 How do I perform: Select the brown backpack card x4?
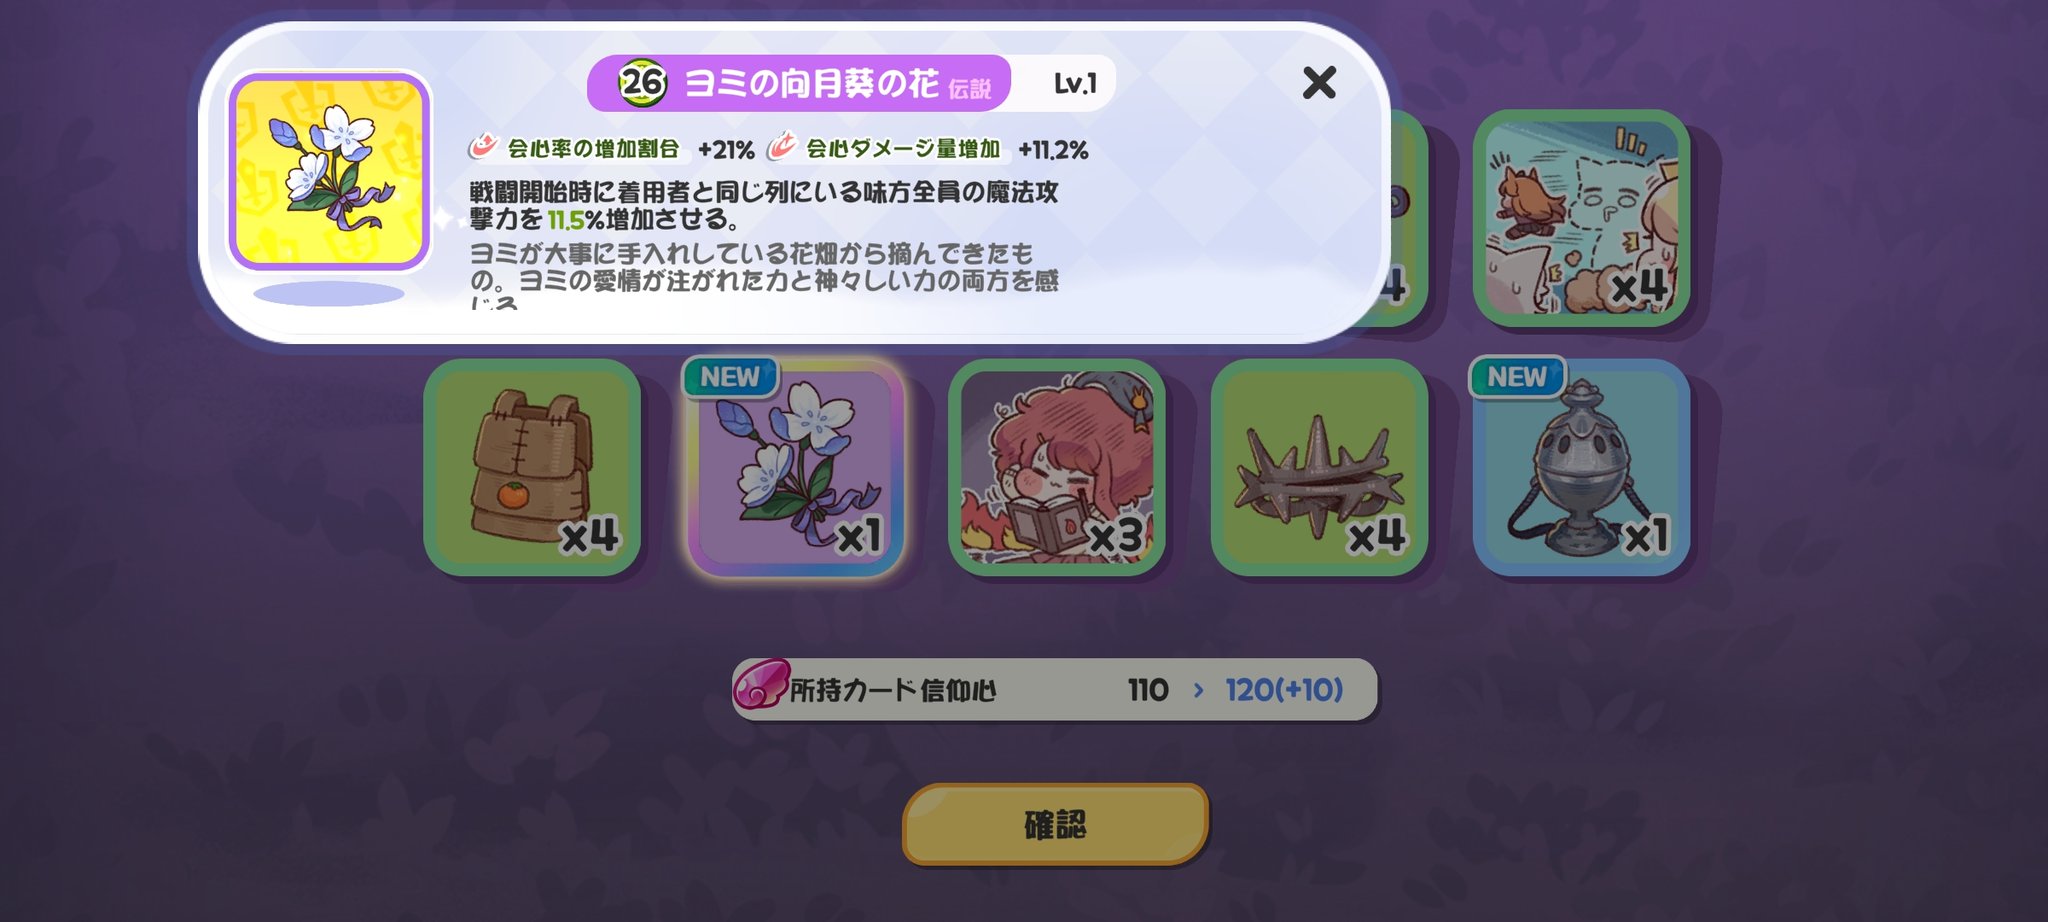(532, 467)
